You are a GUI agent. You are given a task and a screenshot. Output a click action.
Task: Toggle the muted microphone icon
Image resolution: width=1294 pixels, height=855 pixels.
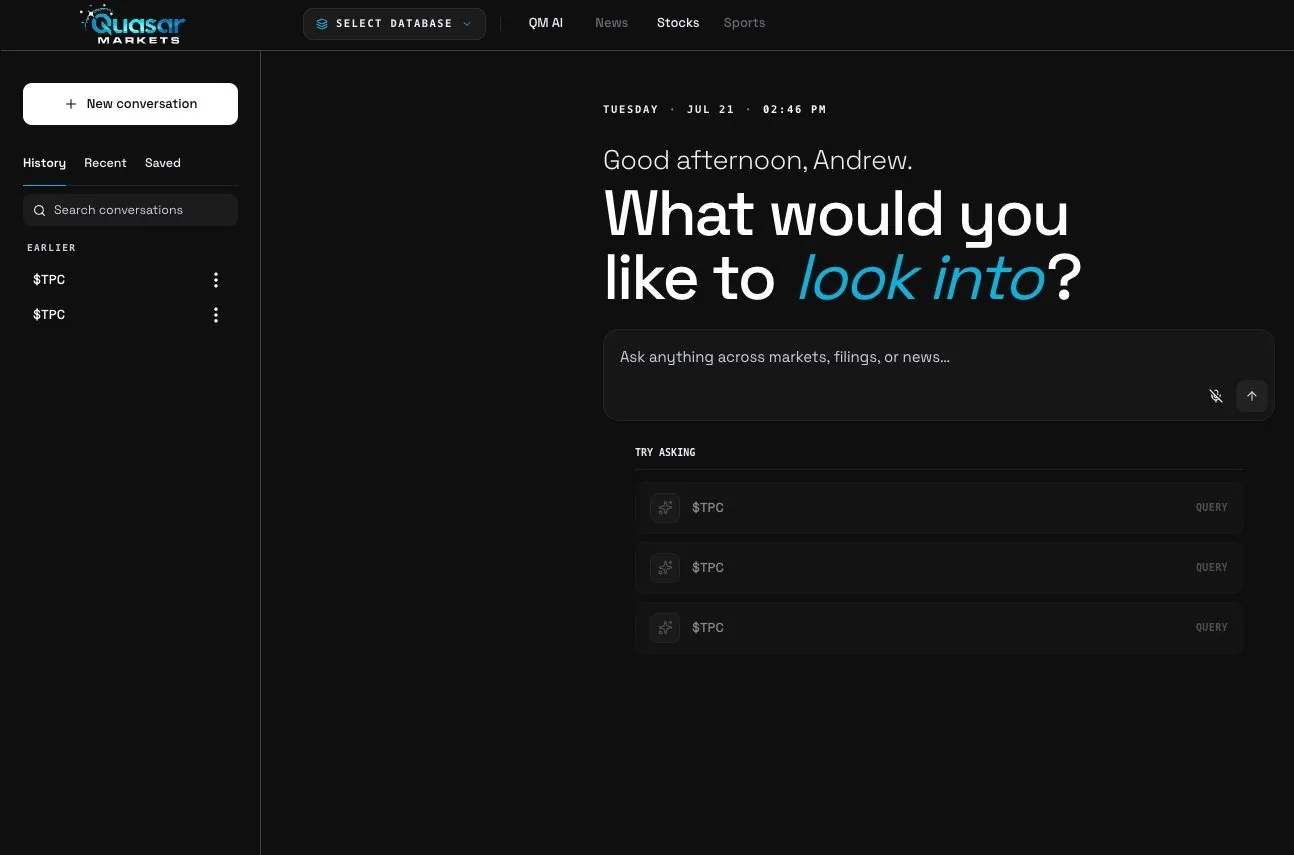click(1216, 396)
